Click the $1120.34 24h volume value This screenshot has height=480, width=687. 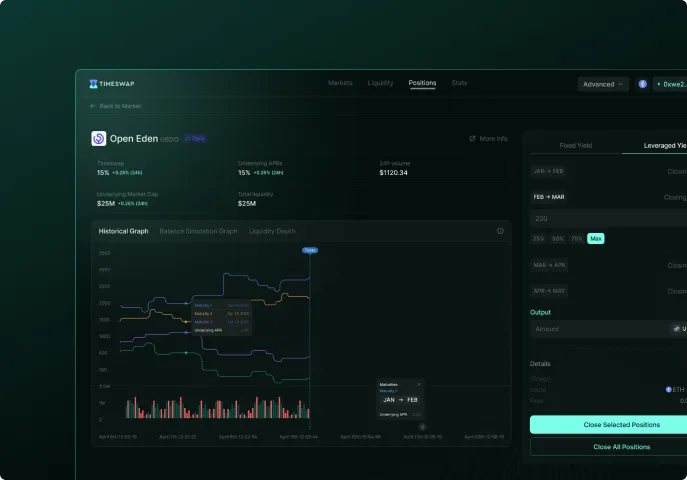pyautogui.click(x=393, y=173)
